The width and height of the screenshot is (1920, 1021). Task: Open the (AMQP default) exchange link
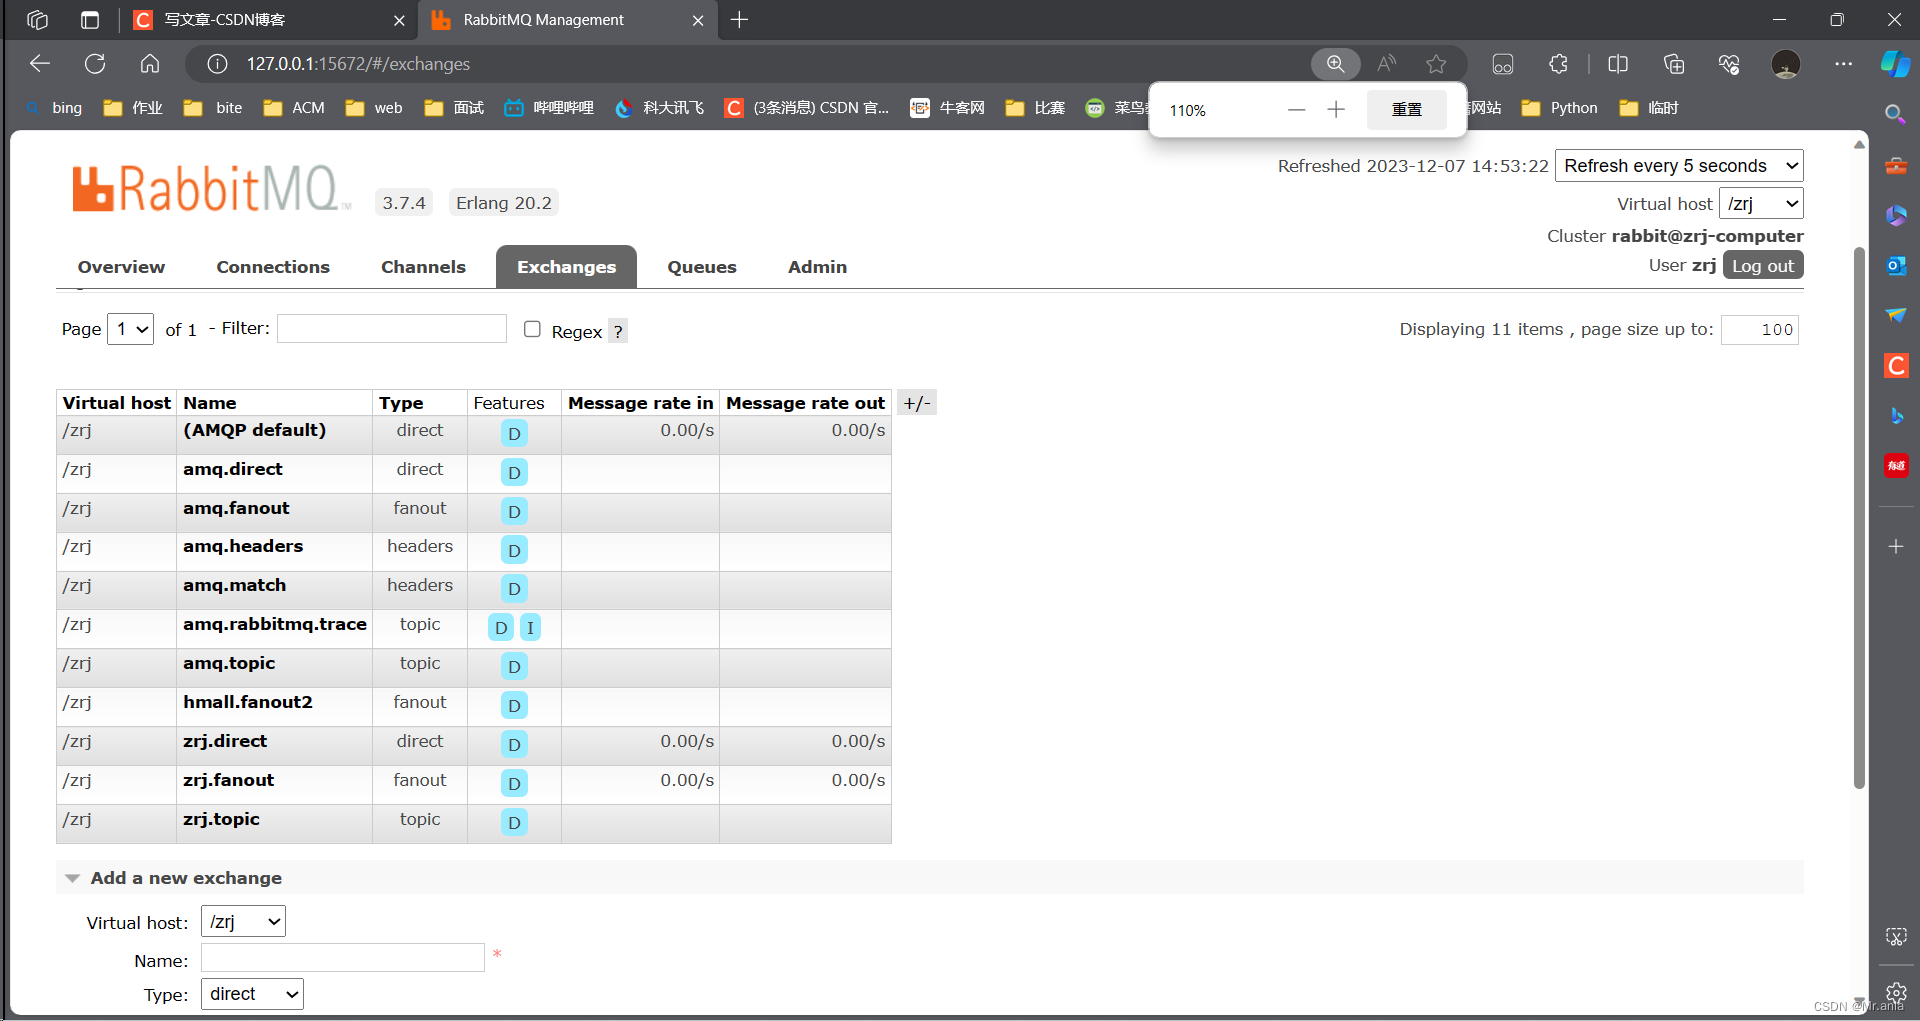click(255, 430)
